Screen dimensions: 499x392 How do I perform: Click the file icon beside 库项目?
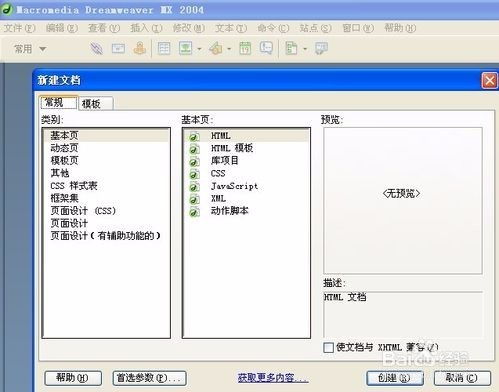194,161
